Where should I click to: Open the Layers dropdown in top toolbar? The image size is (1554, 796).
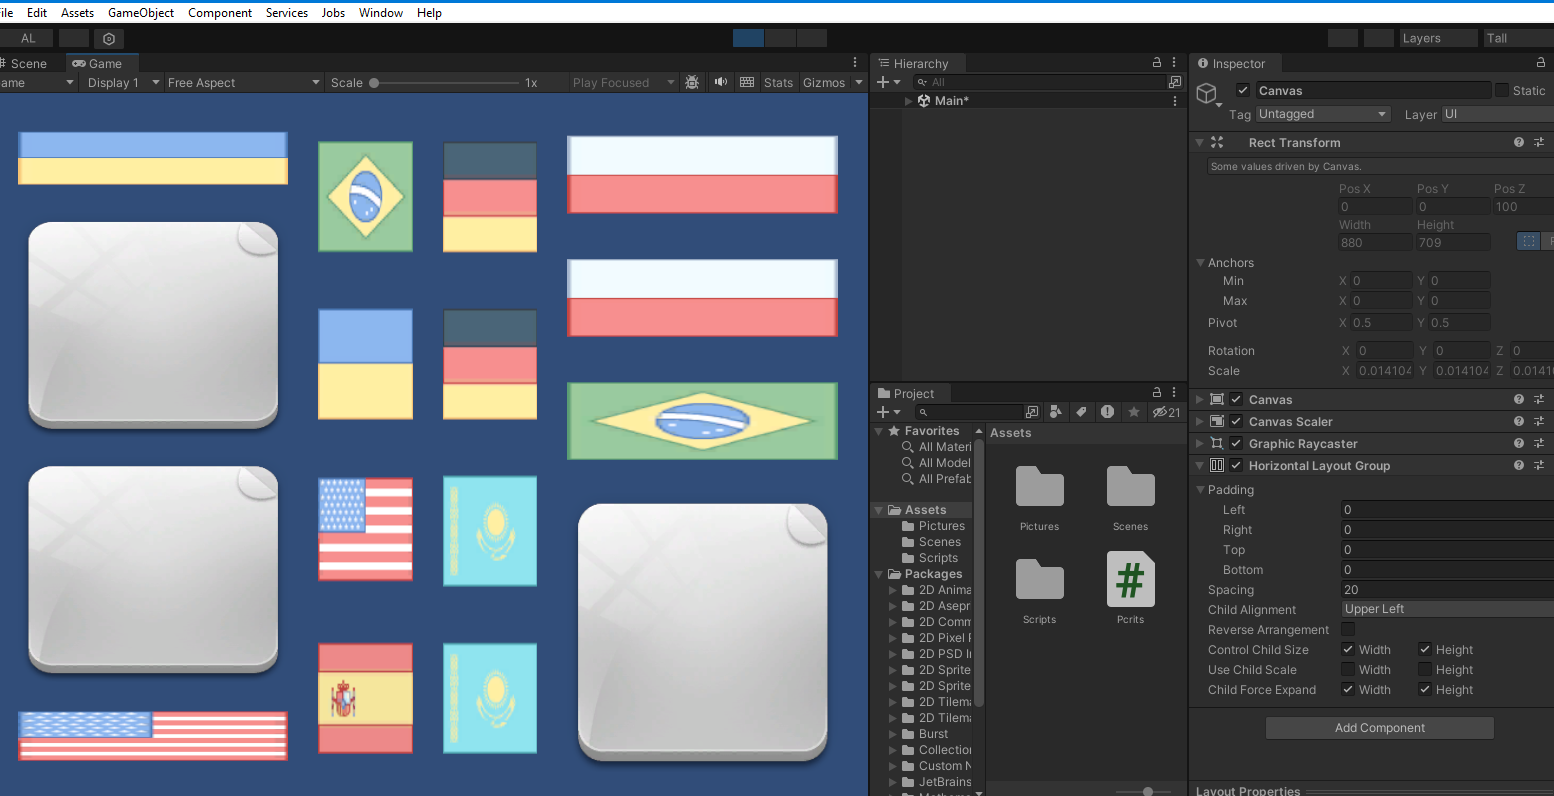(1438, 38)
